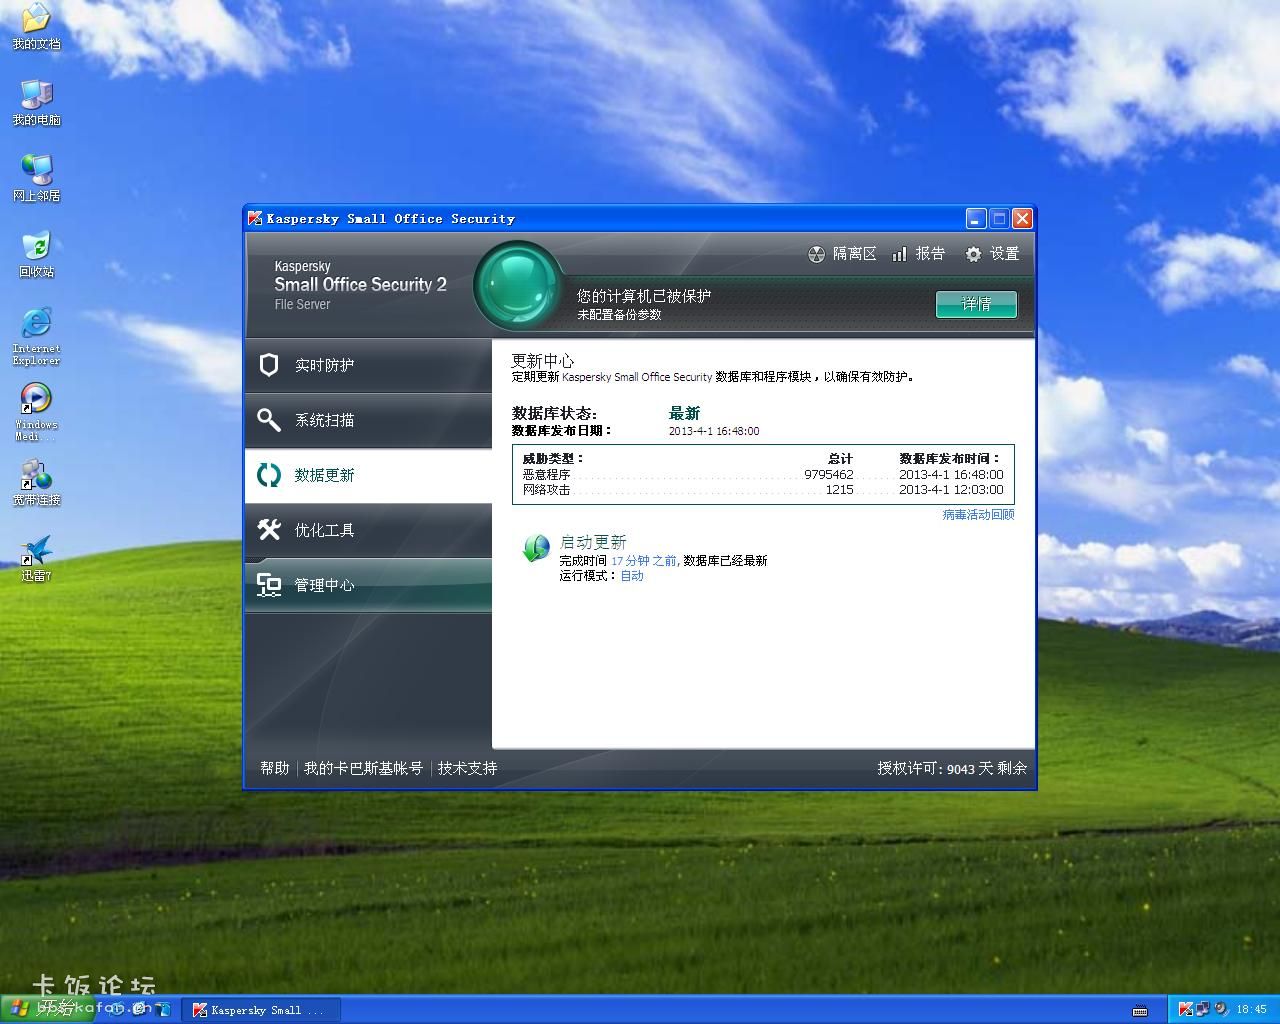
Task: Click the 授权许可 9043 天 license info
Action: [952, 768]
